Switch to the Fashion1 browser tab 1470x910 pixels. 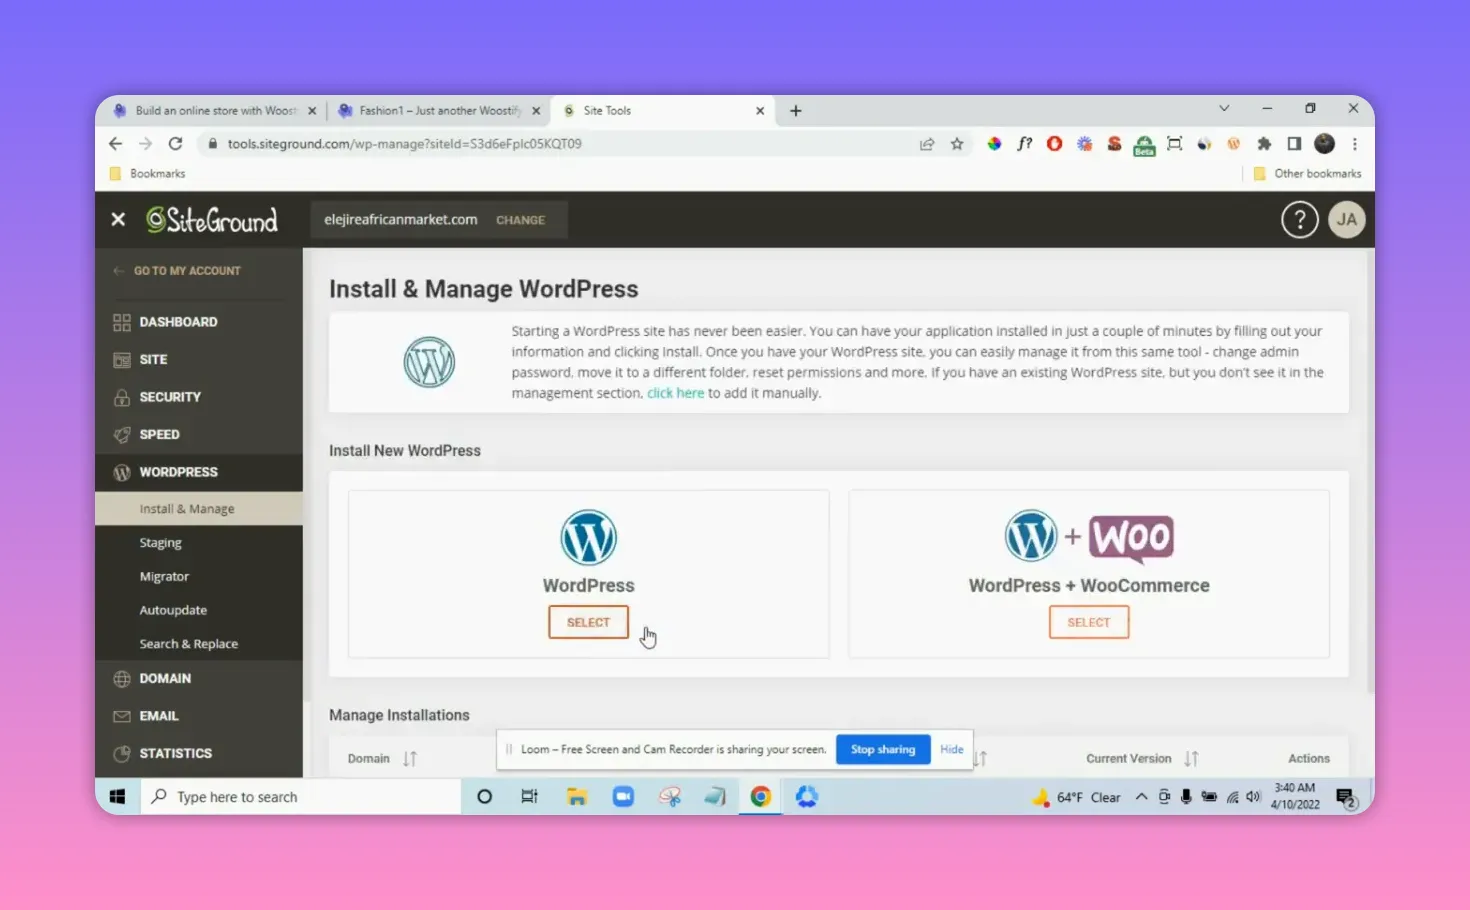coord(430,110)
